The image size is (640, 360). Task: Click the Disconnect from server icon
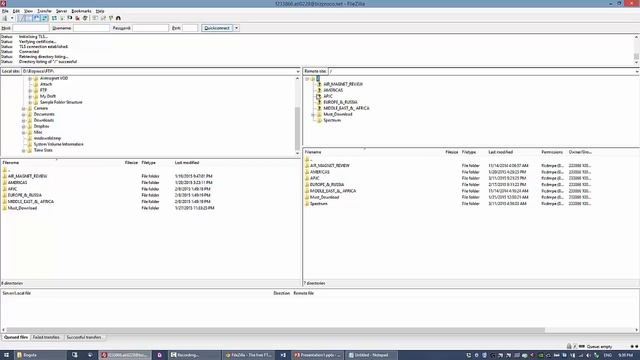point(78,18)
